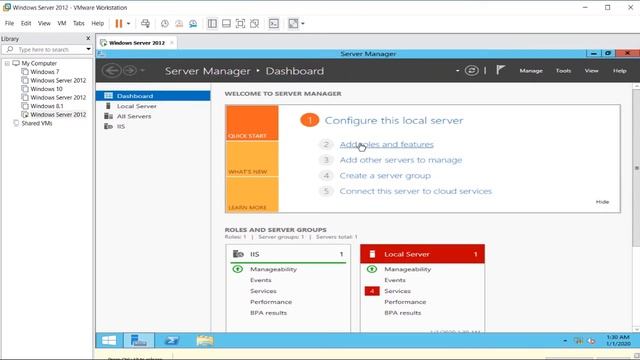Click Connect this server to cloud services
Screen dimensions: 640x360
click(416, 191)
